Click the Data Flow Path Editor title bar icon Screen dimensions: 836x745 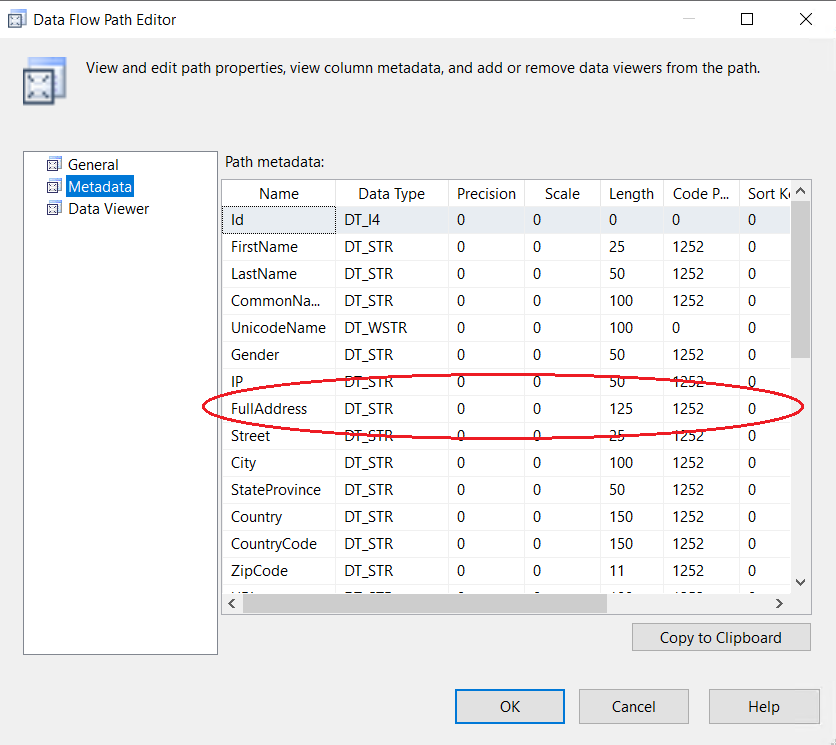pyautogui.click(x=17, y=19)
